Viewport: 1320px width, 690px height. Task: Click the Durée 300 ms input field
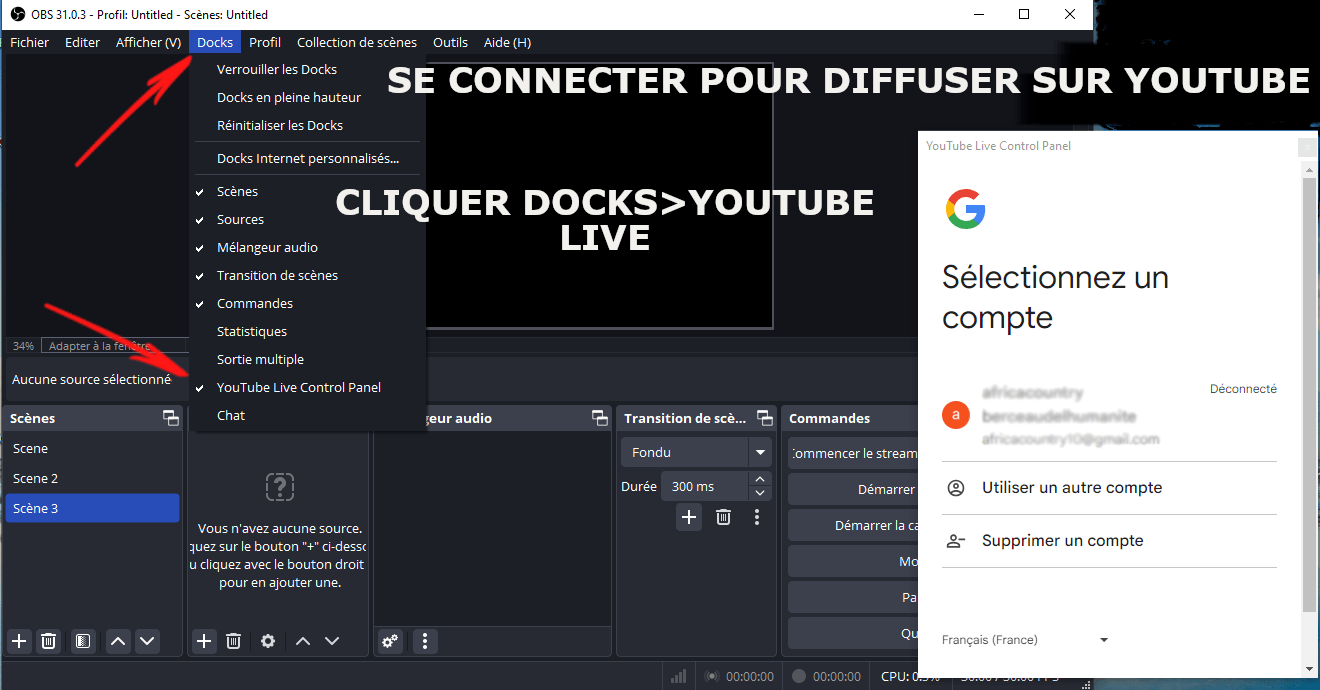(x=704, y=486)
